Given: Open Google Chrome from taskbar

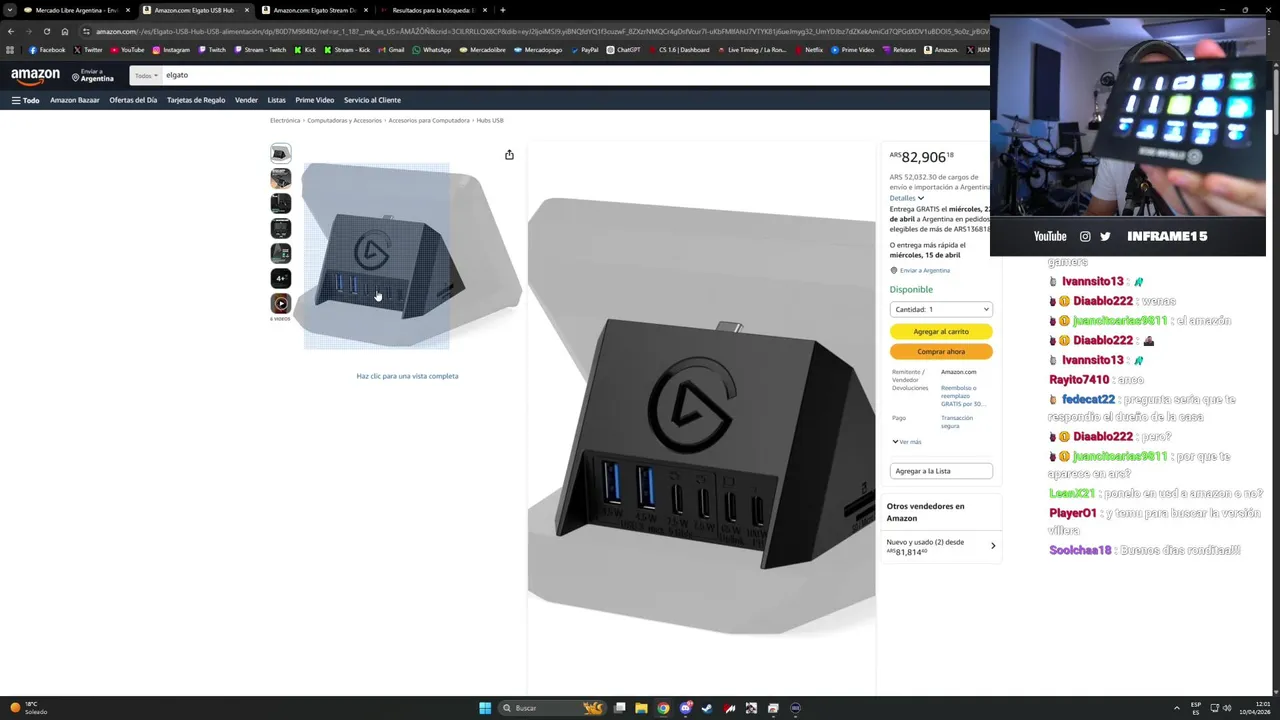Looking at the screenshot, I should point(663,708).
